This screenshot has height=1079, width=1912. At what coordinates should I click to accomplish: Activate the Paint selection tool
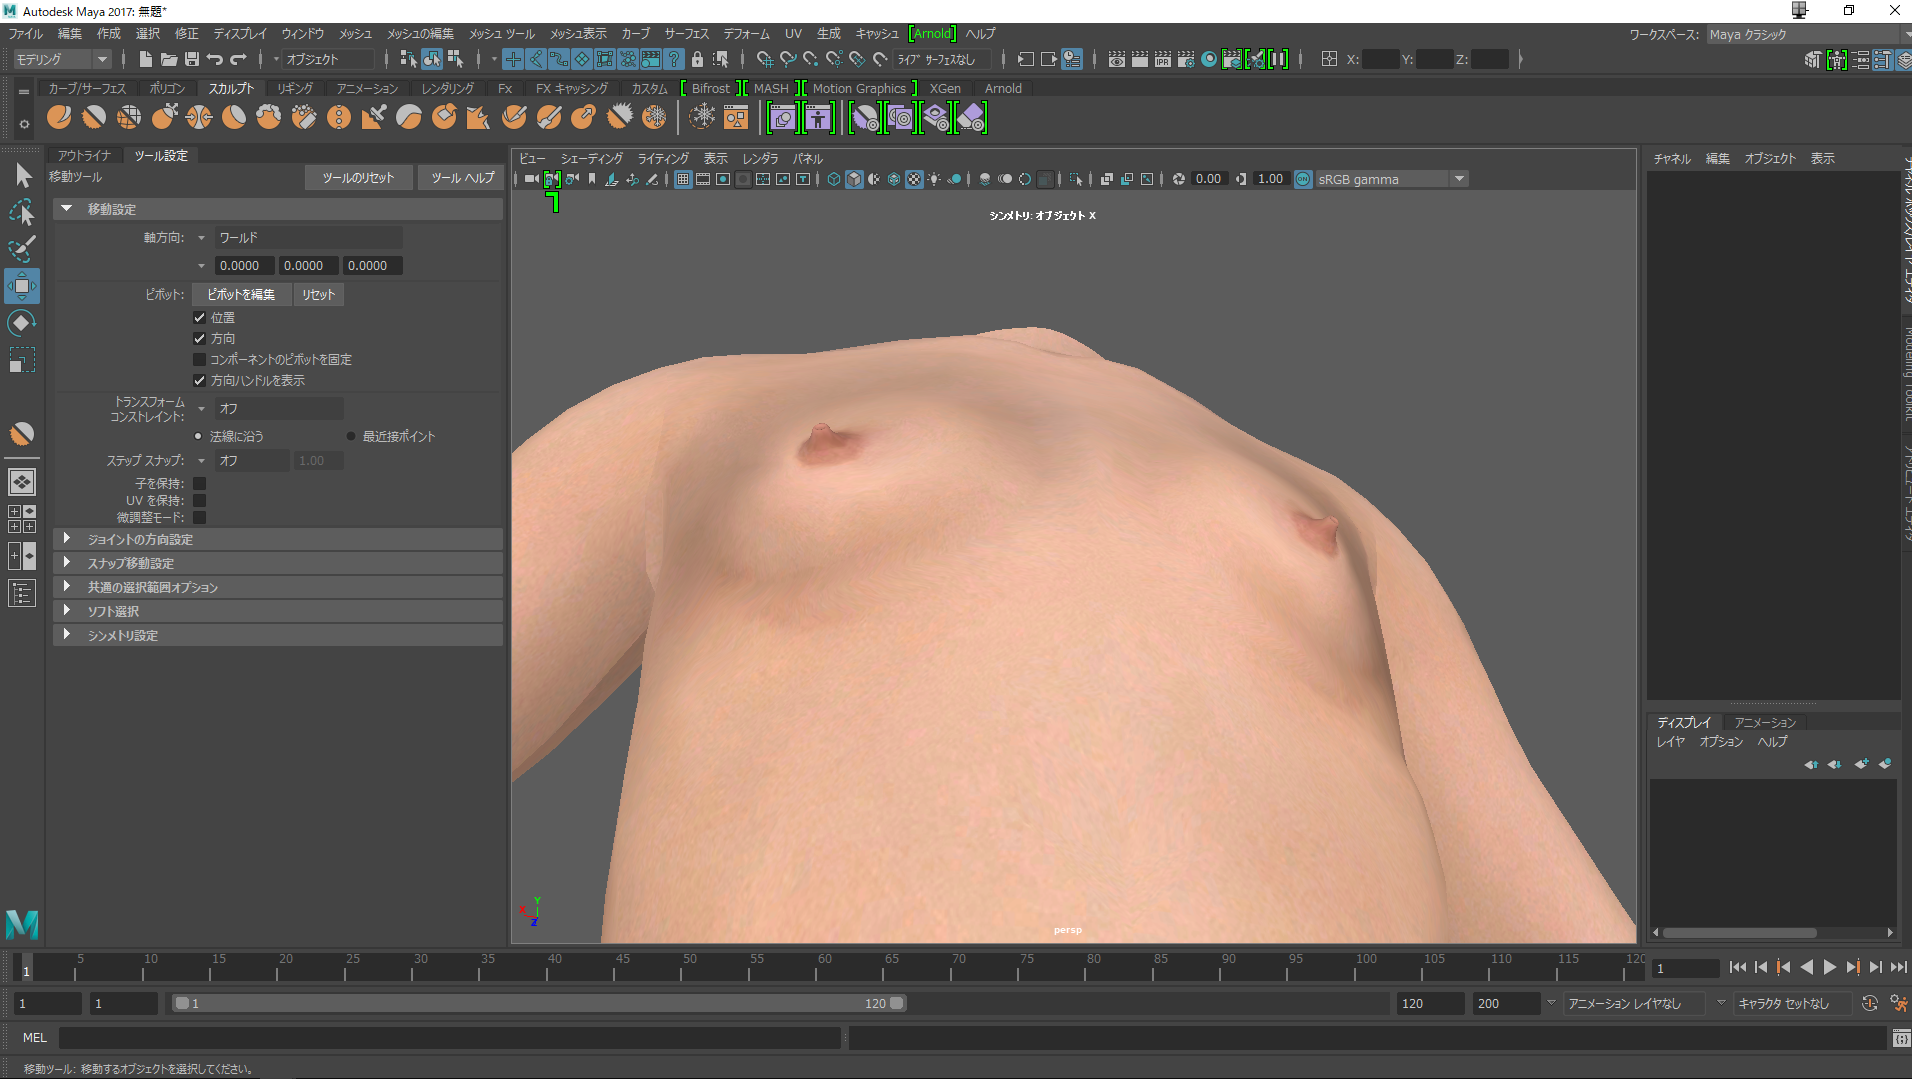point(22,249)
